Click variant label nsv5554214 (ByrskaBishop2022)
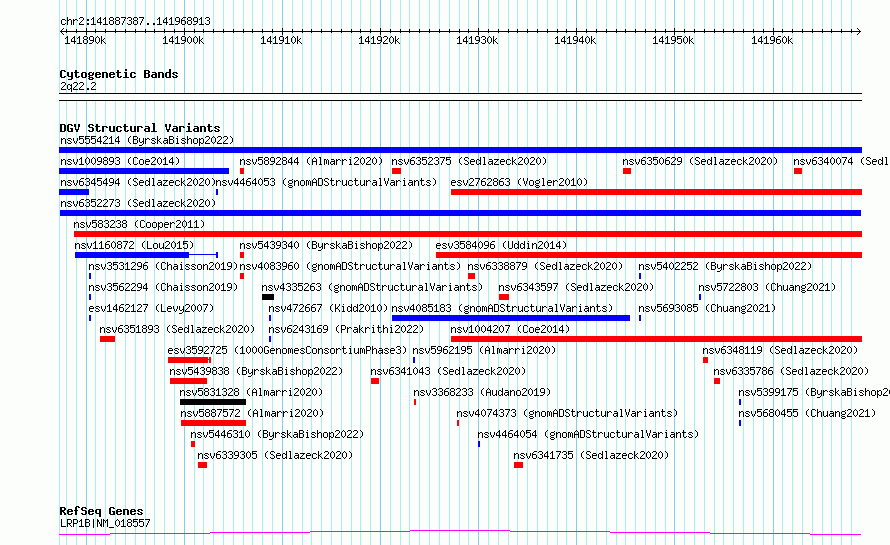Screen dimensions: 890x545 (x=147, y=140)
